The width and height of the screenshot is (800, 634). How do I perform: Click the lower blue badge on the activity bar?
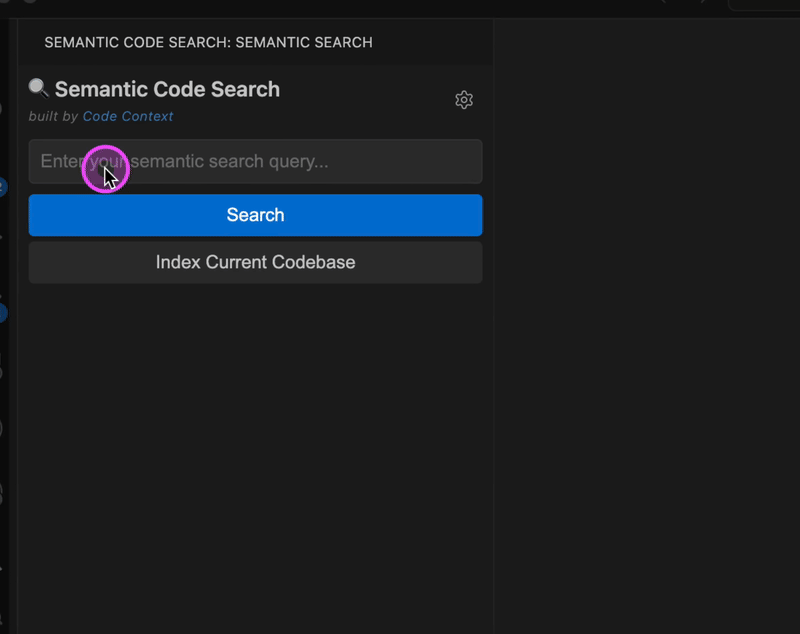[x=3, y=313]
